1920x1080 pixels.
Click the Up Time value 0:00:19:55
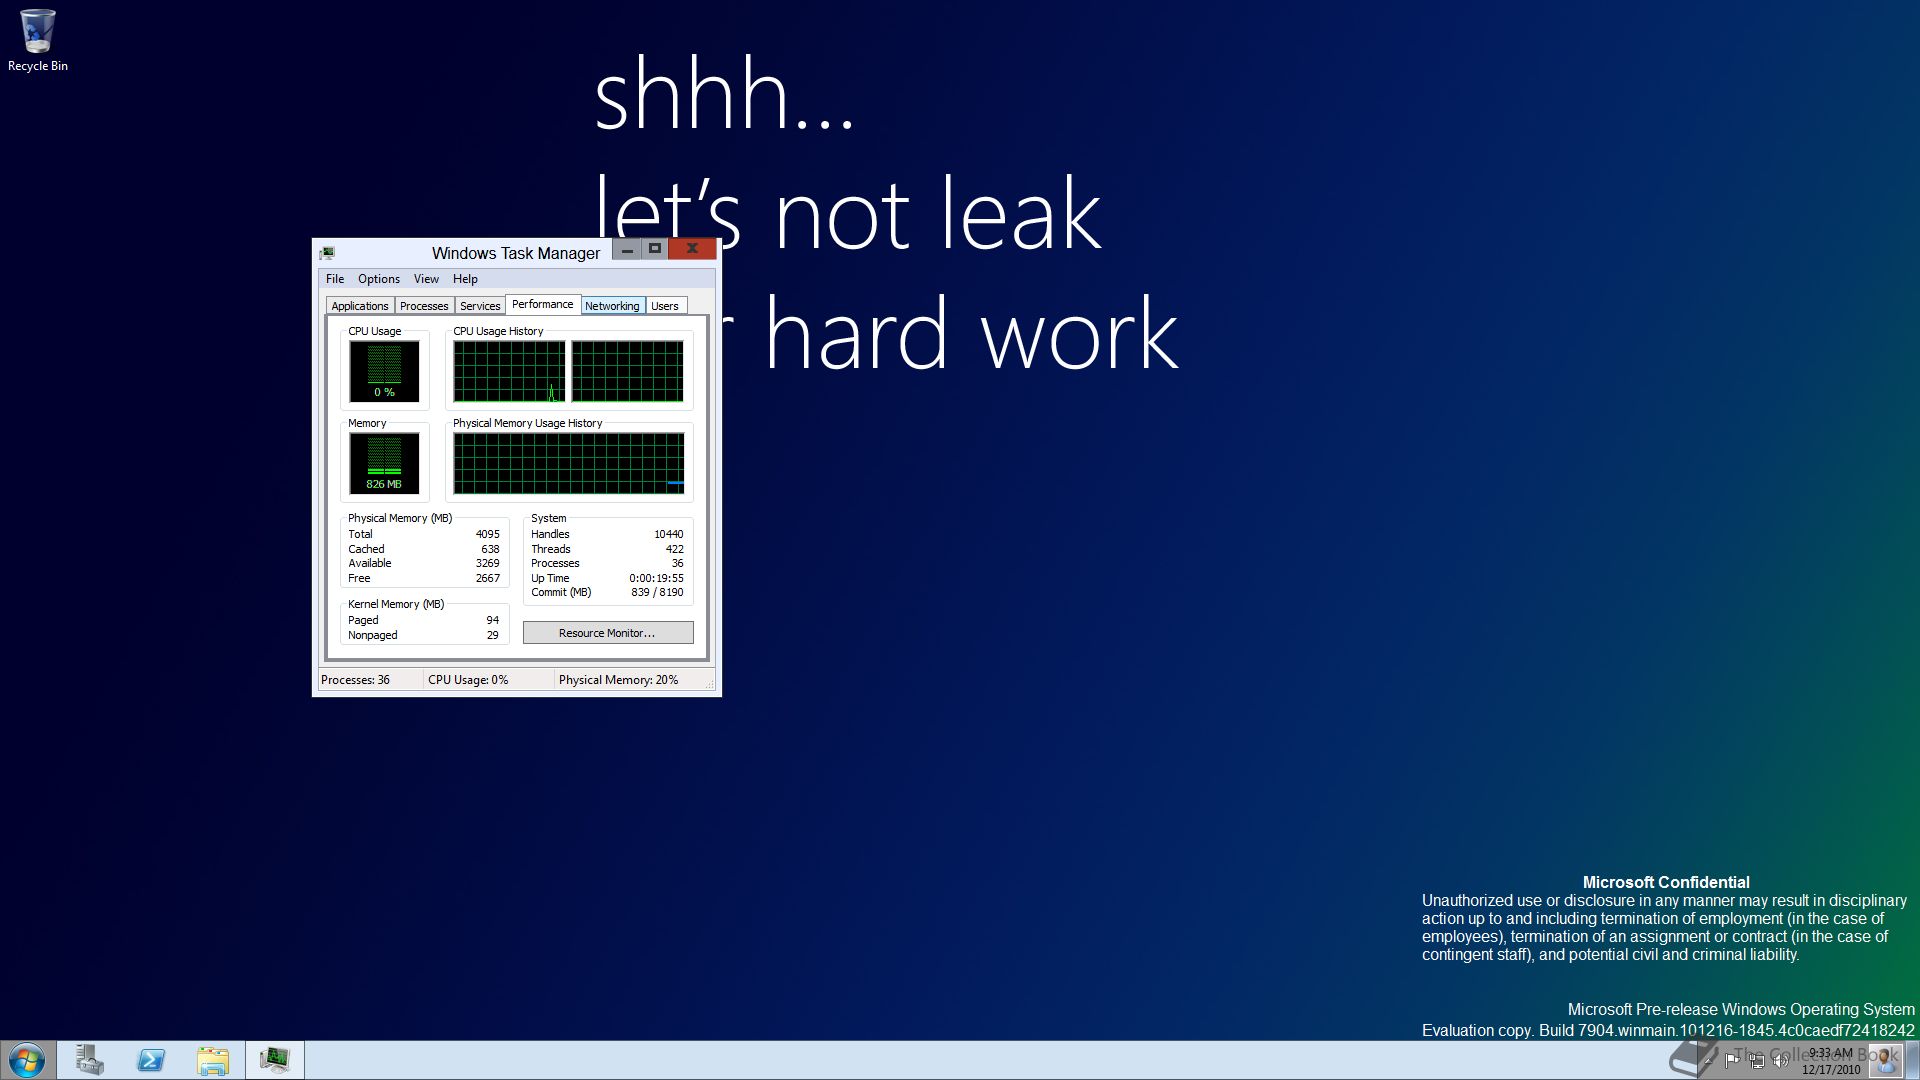coord(656,578)
